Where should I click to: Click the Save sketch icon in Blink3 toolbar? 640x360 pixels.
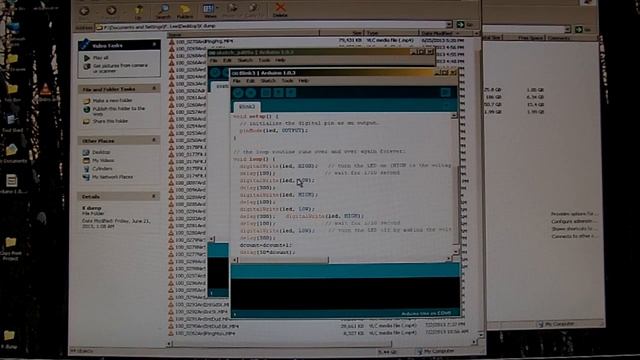tap(291, 93)
